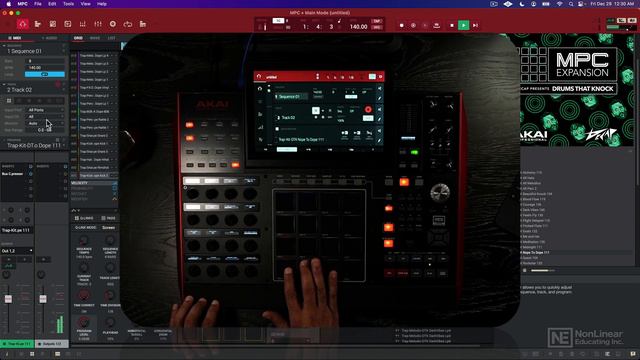Arm the Track 02 record button
Viewport: 640px width, 360px height.
pyautogui.click(x=58, y=84)
